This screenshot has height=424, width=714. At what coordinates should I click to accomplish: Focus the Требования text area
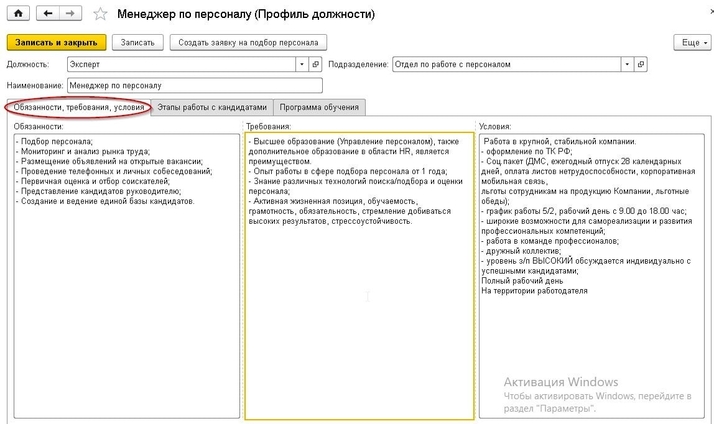[359, 300]
